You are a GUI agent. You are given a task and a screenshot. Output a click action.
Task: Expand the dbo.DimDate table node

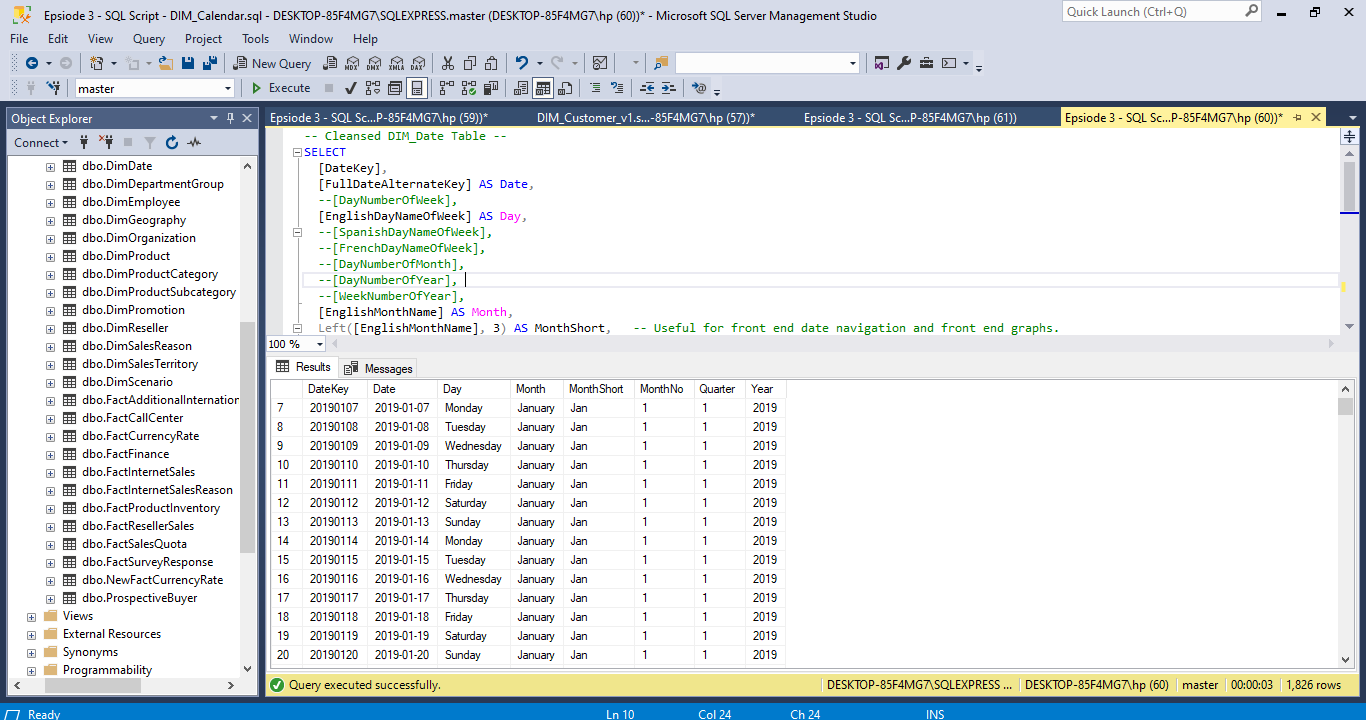(x=50, y=166)
